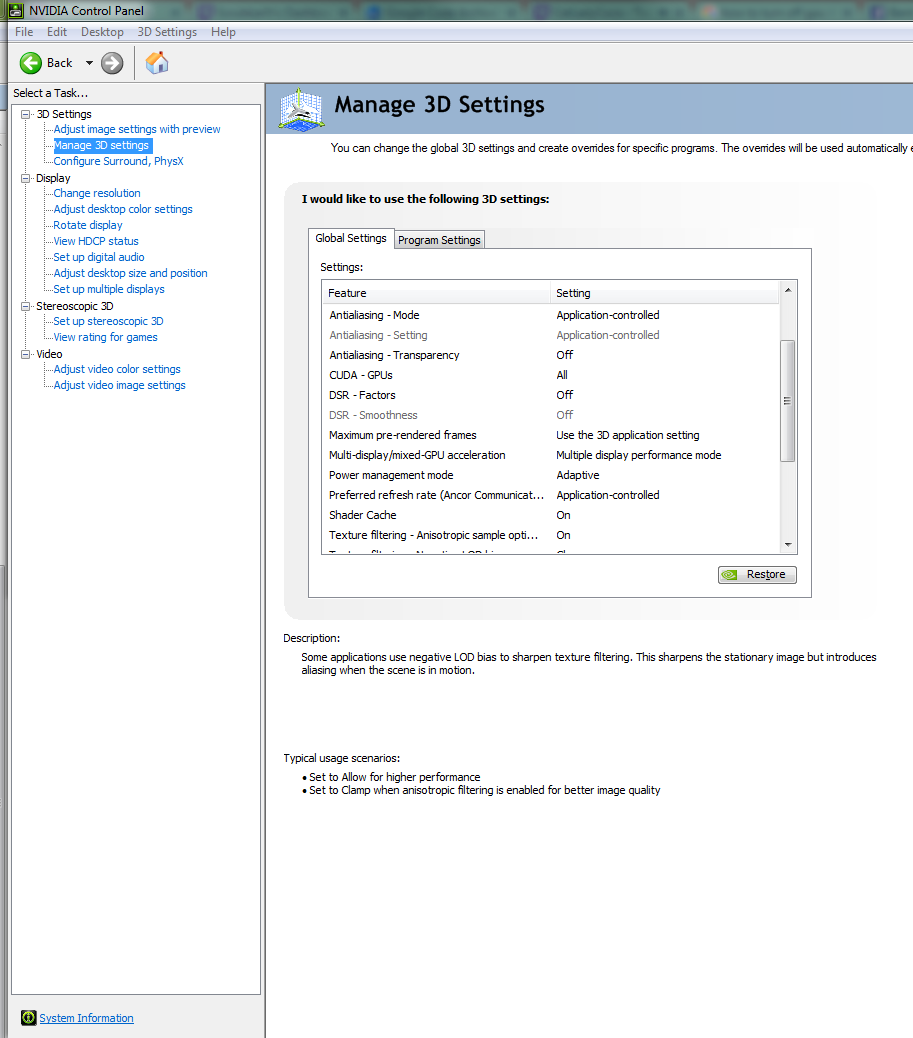This screenshot has height=1038, width=913.
Task: Switch to the Program Settings tab
Action: (x=439, y=240)
